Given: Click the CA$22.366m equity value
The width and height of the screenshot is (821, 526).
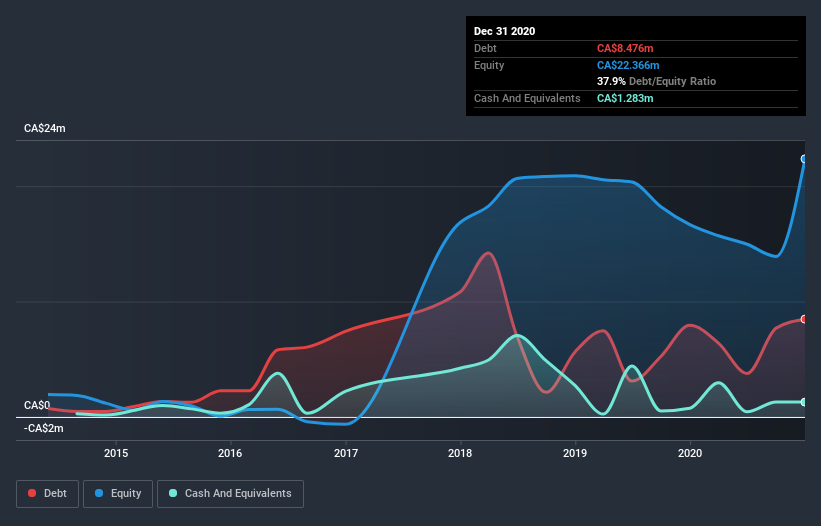Looking at the screenshot, I should click(x=628, y=65).
